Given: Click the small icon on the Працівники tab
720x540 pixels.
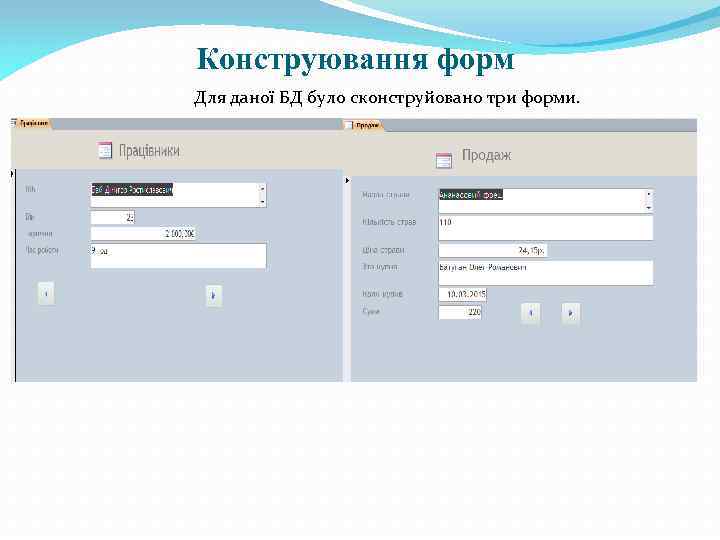Looking at the screenshot, I should pos(14,123).
